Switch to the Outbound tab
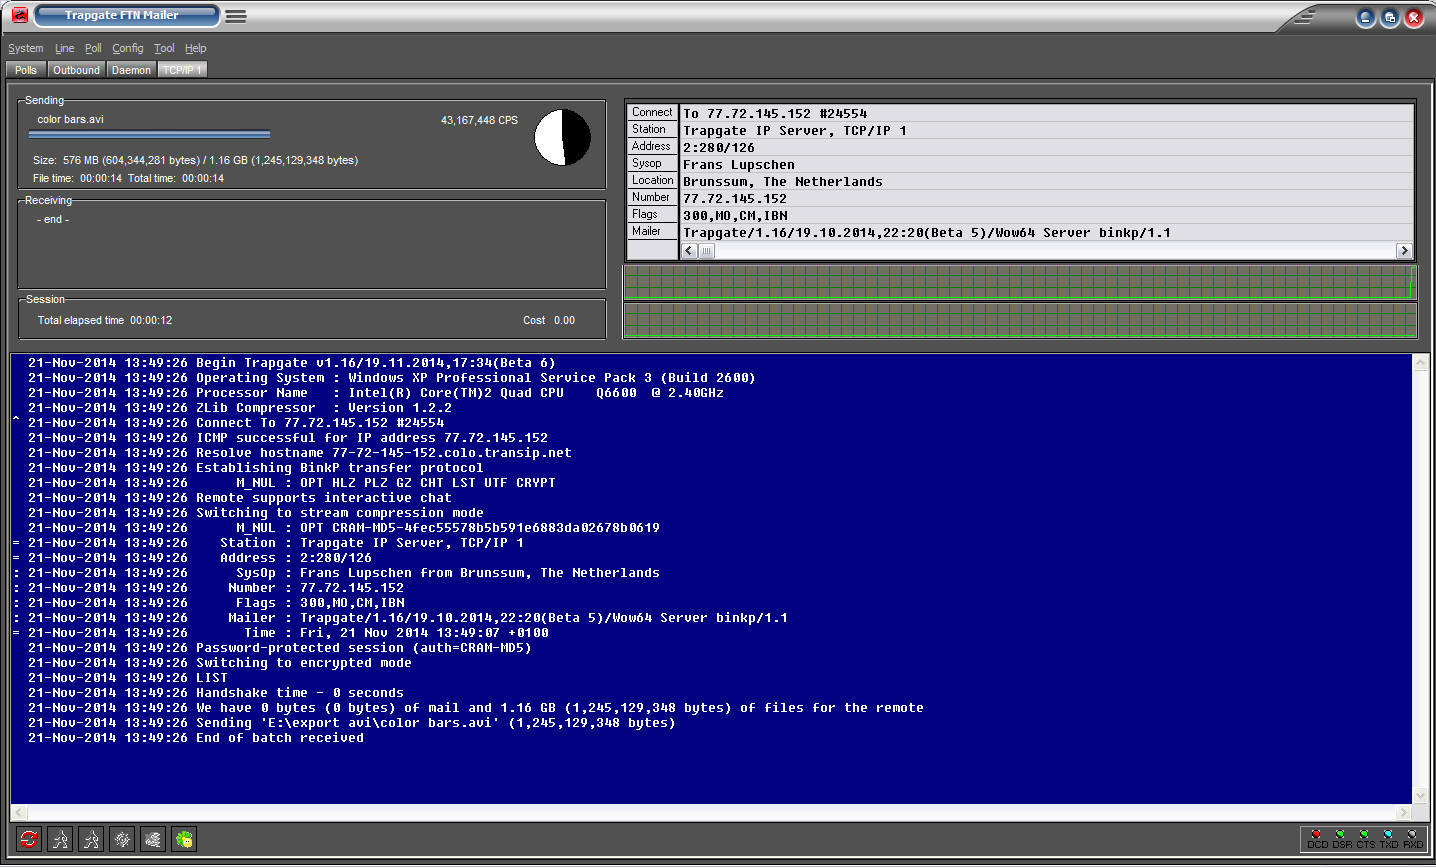1436x868 pixels. (x=76, y=70)
